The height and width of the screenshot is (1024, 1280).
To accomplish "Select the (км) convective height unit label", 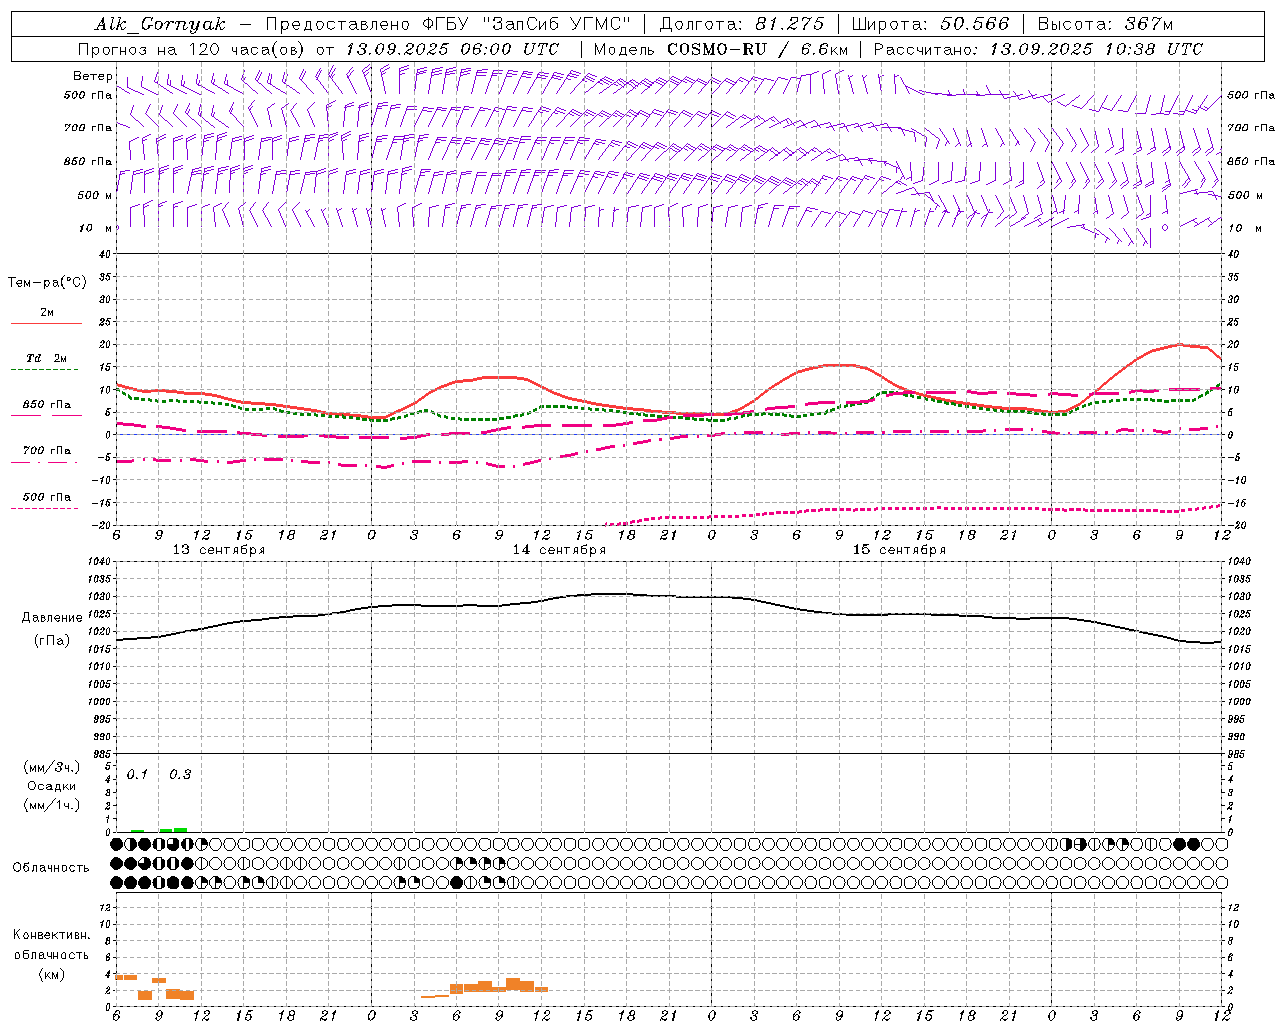I will coord(52,974).
